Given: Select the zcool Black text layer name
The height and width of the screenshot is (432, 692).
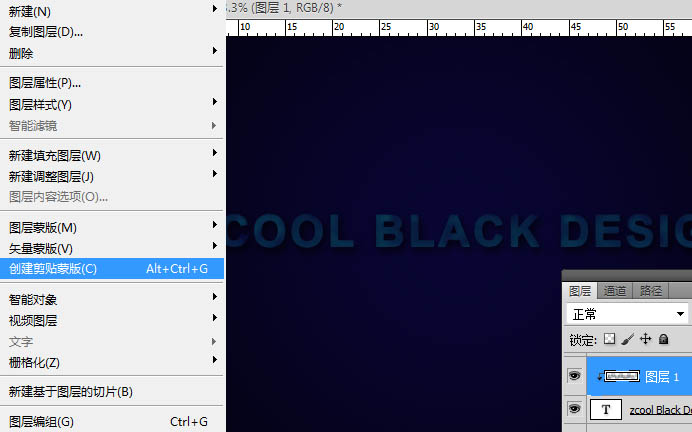Looking at the screenshot, I should coord(661,410).
